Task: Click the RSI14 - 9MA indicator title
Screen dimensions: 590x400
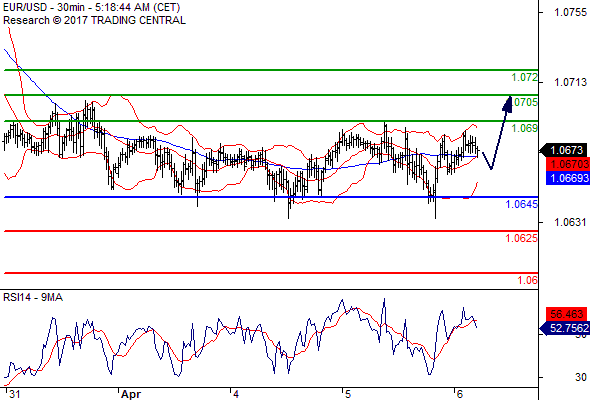Action: (33, 297)
